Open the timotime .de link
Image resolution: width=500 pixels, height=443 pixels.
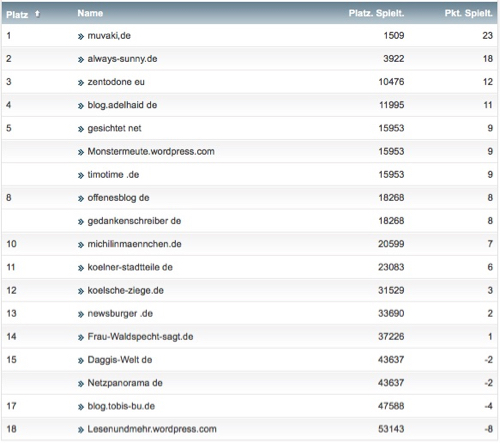point(113,174)
